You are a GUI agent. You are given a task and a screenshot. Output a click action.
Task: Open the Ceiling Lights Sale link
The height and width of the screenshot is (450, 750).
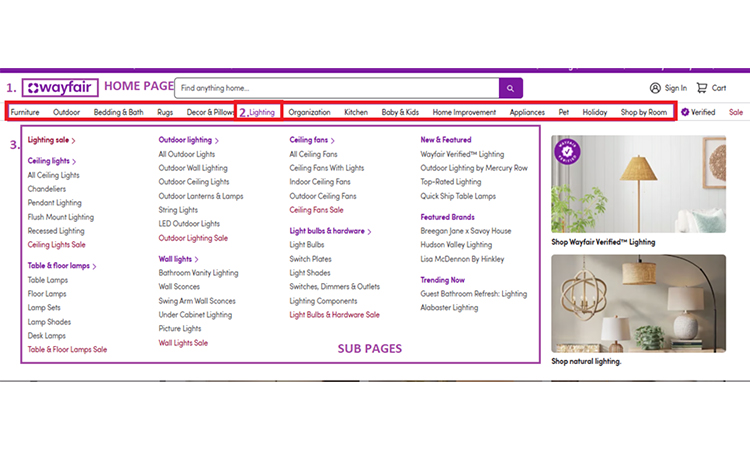56,244
